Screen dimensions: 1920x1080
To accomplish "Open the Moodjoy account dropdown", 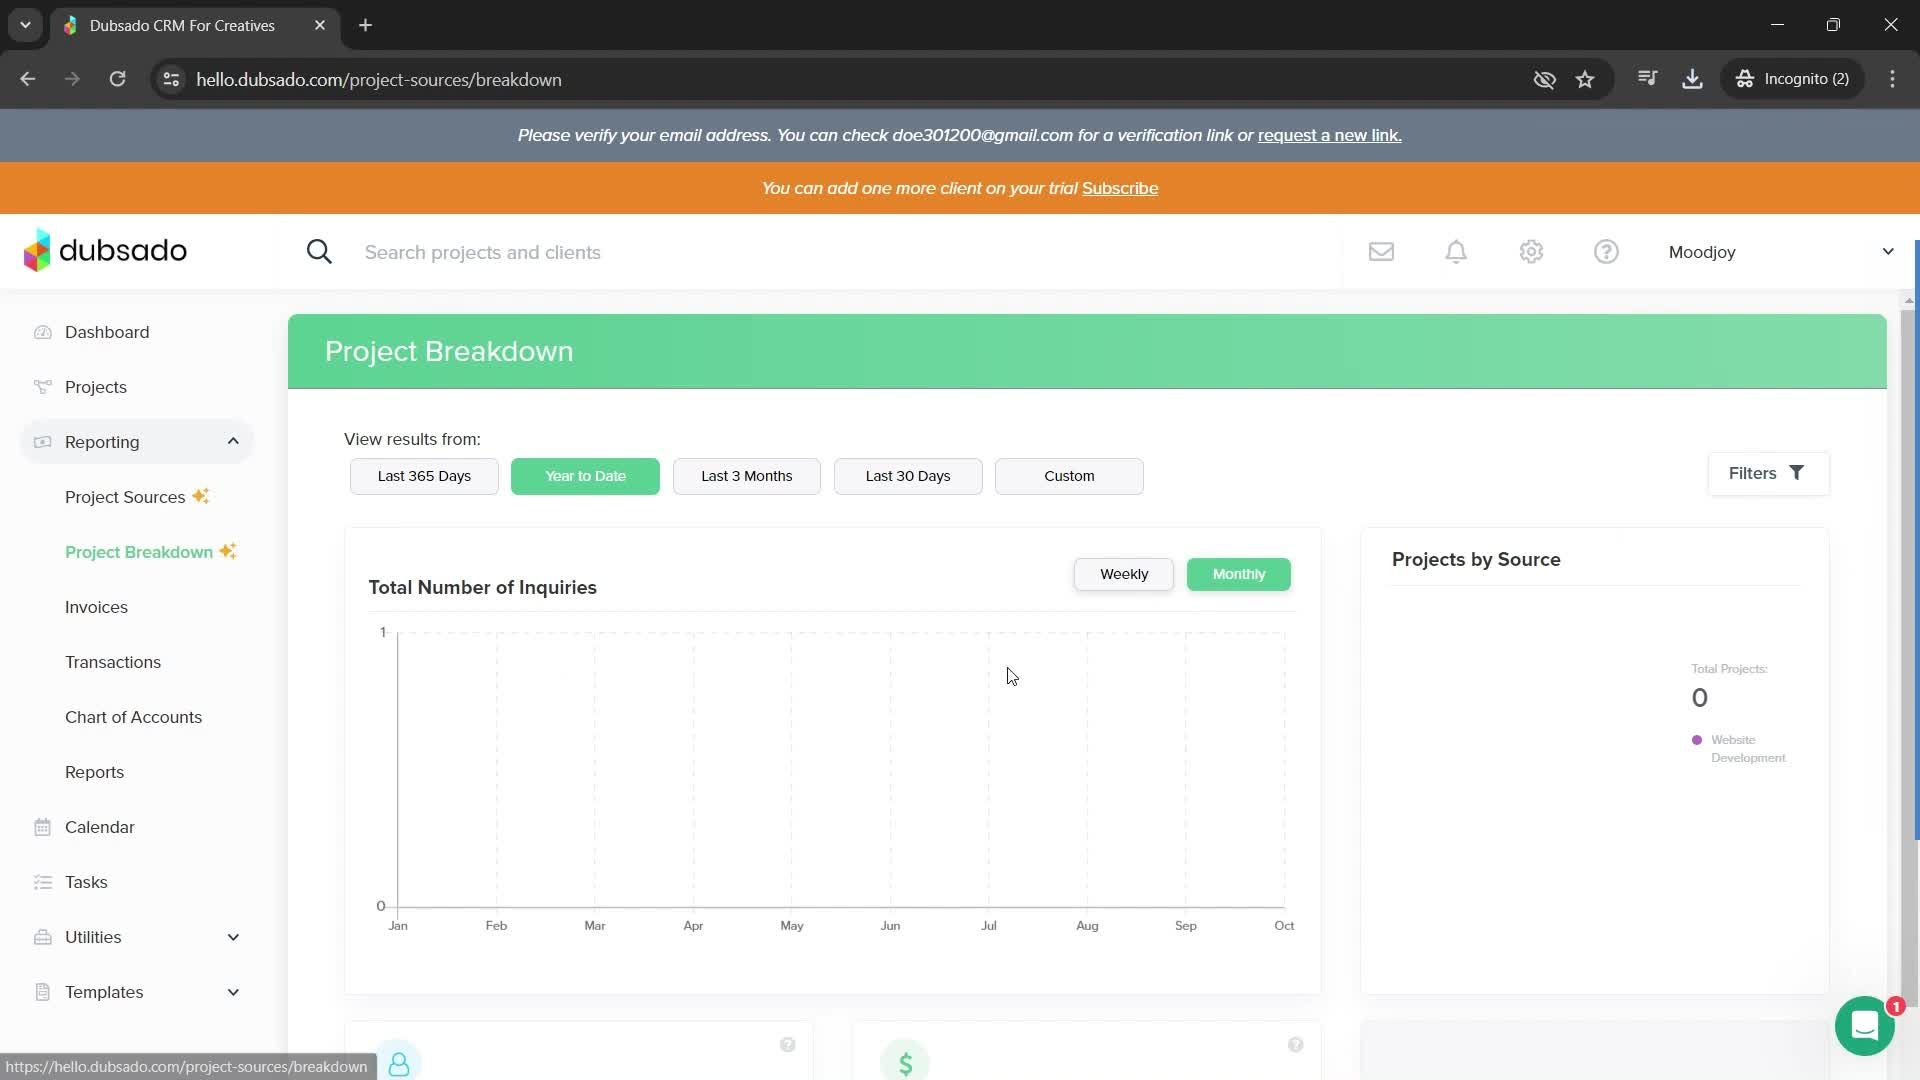I will [1780, 252].
